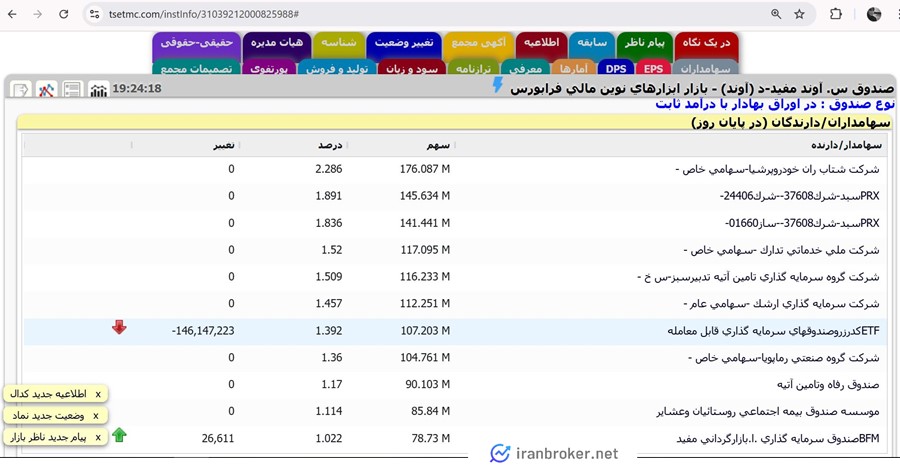This screenshot has height=470, width=900.
Task: Click green up arrow on BFM row
Action: point(119,435)
